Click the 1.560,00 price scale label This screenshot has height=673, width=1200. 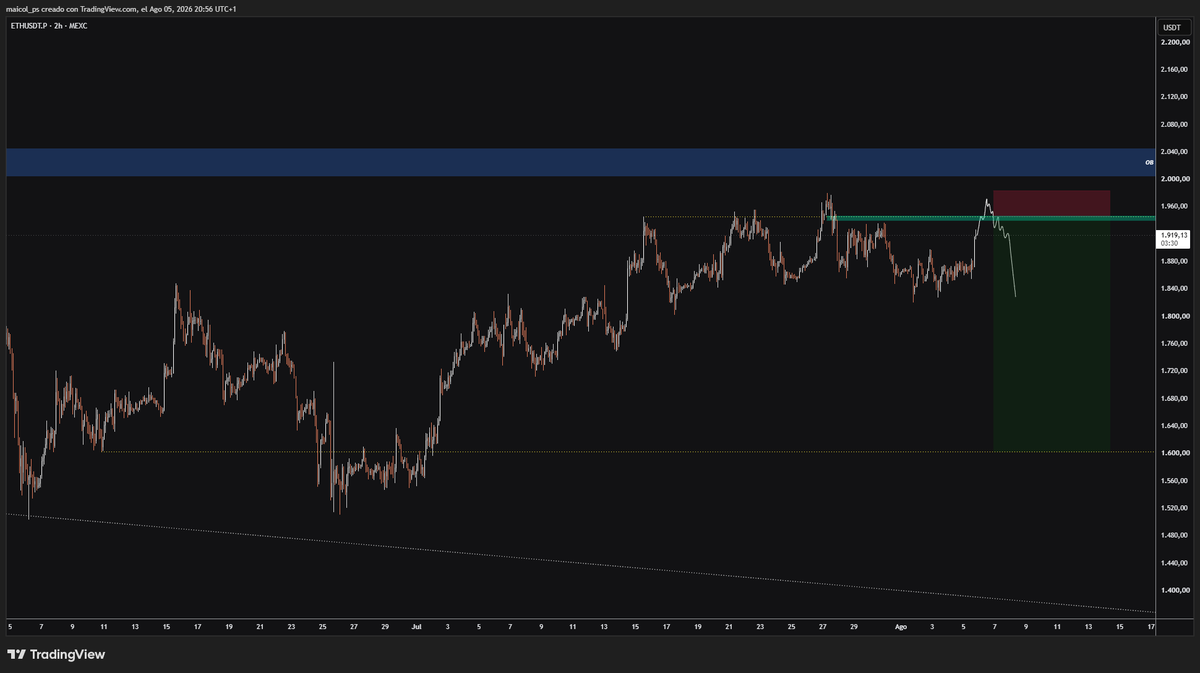coord(1174,481)
